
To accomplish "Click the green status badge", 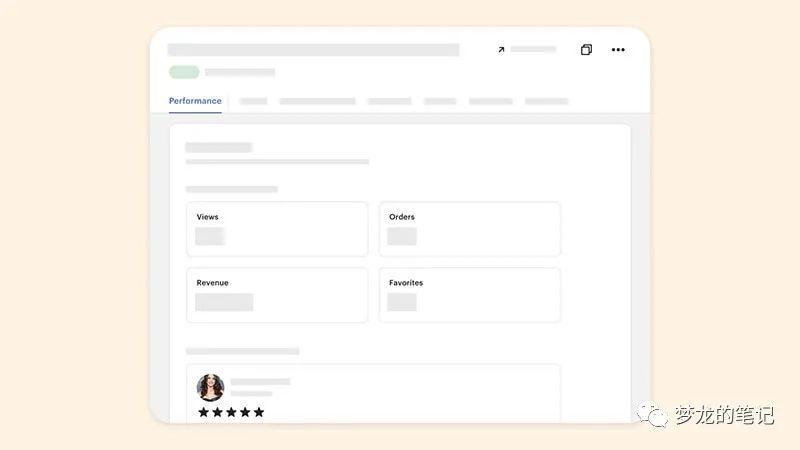I will pos(184,72).
